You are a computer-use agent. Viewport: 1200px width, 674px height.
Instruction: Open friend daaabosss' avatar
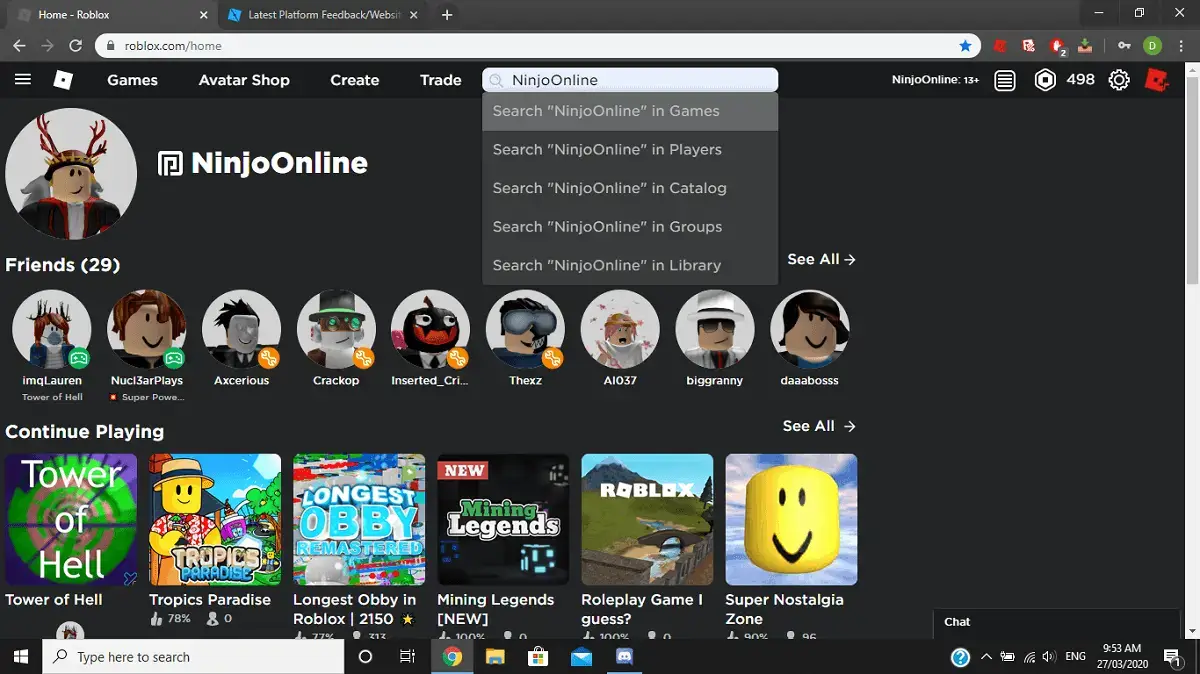point(810,330)
